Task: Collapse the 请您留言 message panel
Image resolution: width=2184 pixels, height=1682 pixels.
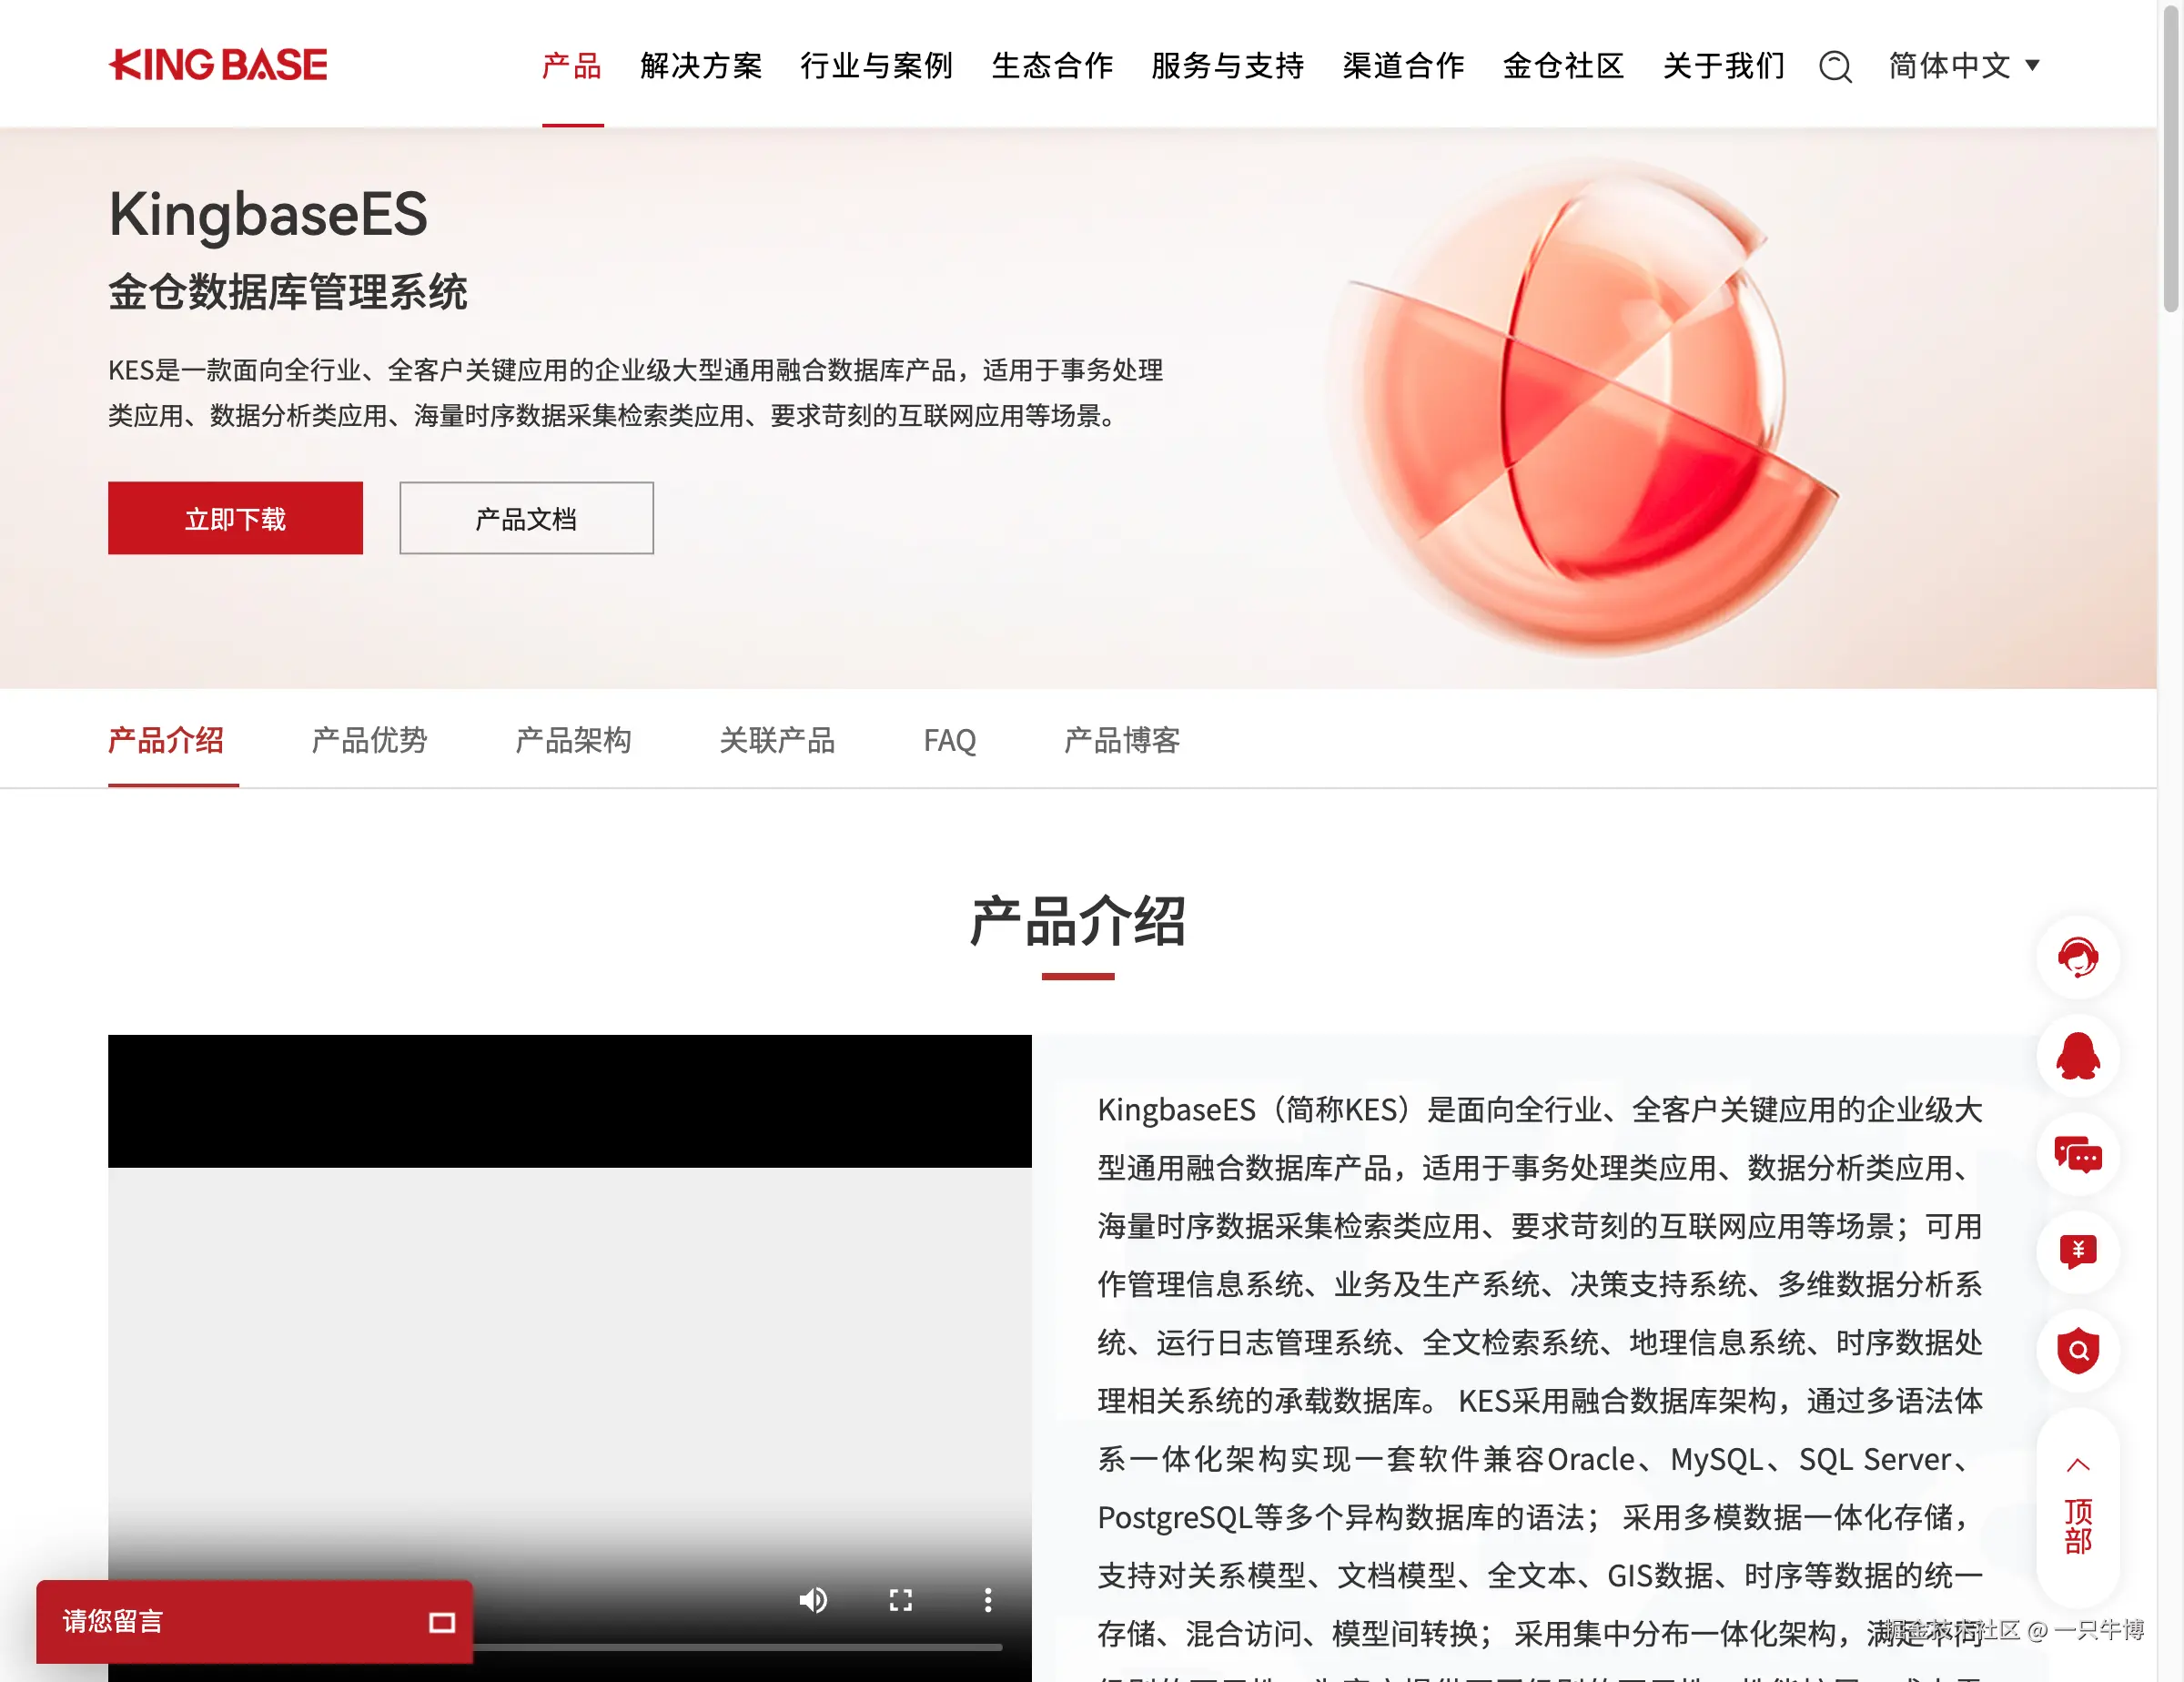Action: click(x=443, y=1622)
